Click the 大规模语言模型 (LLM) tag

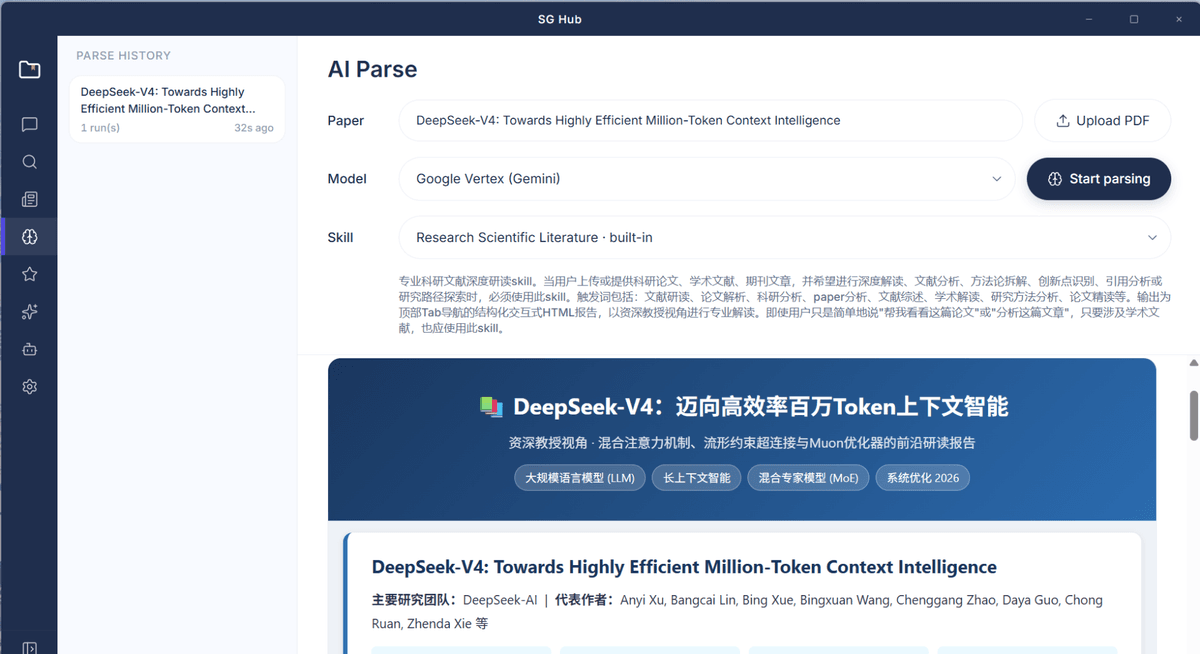[580, 478]
